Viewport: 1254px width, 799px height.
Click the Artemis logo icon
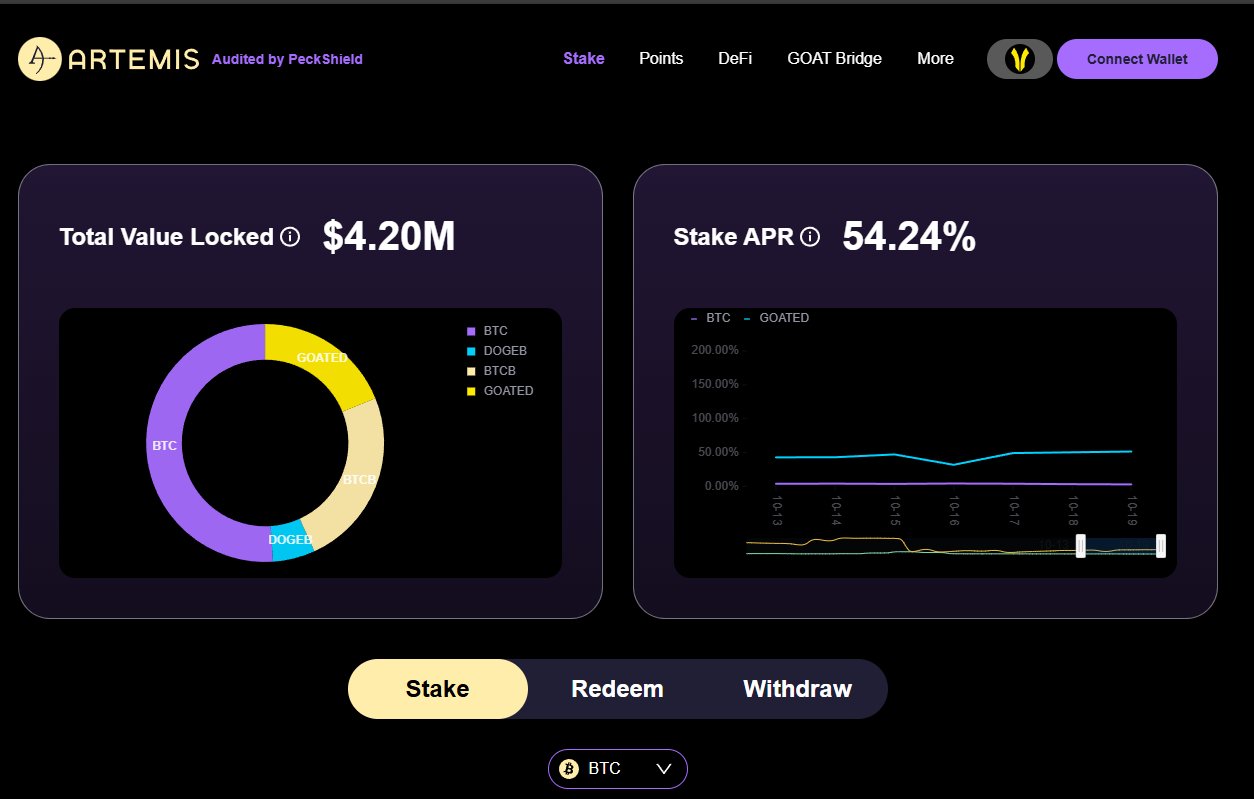pyautogui.click(x=40, y=60)
